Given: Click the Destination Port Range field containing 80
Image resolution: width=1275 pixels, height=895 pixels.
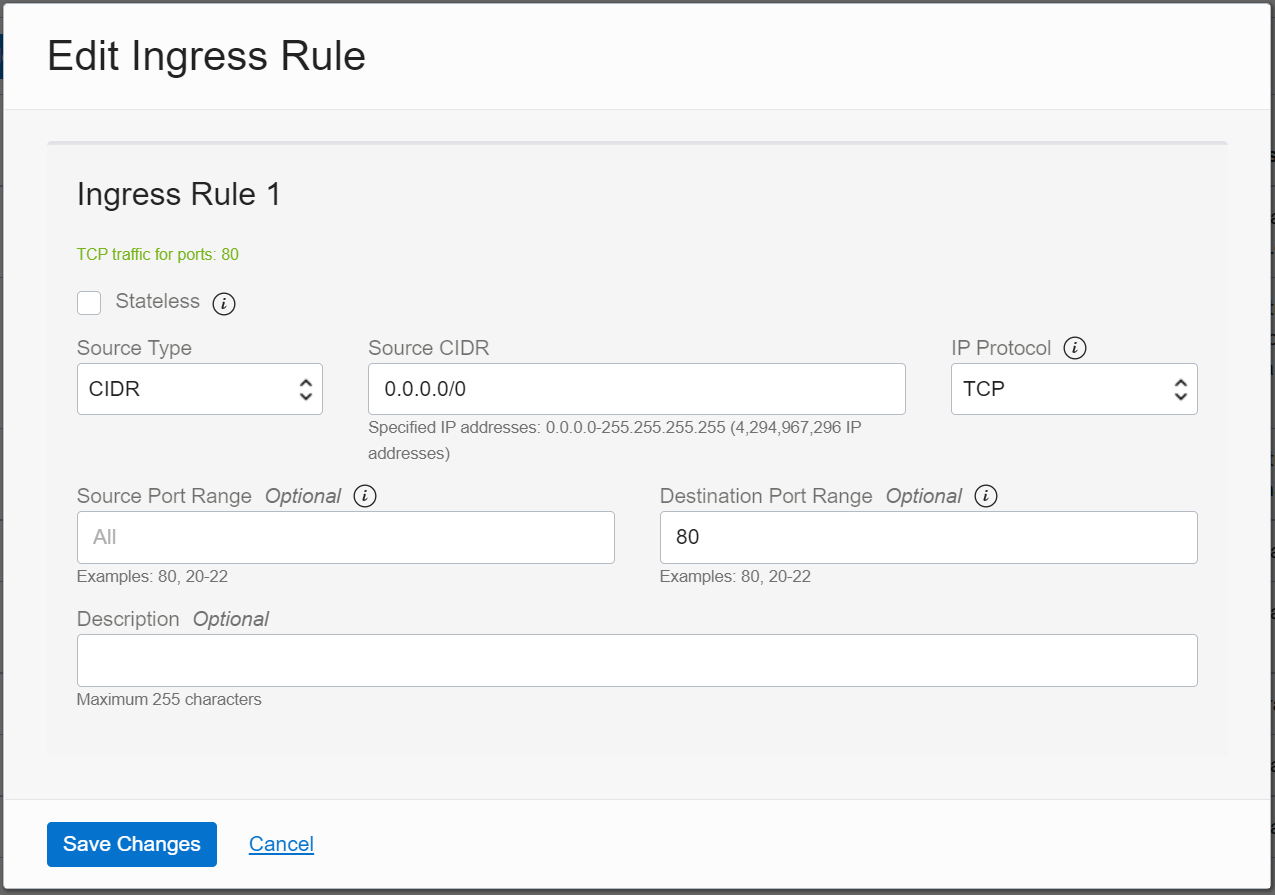Looking at the screenshot, I should click(x=928, y=537).
